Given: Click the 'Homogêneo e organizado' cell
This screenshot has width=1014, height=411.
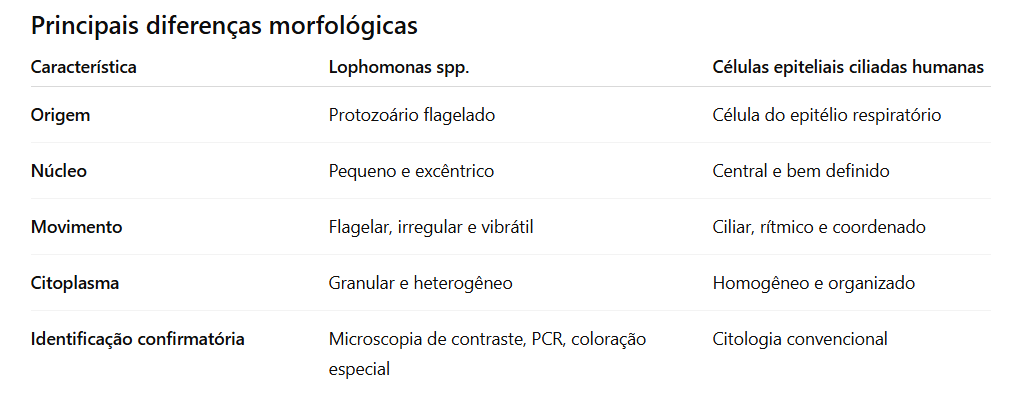Looking at the screenshot, I should [814, 283].
